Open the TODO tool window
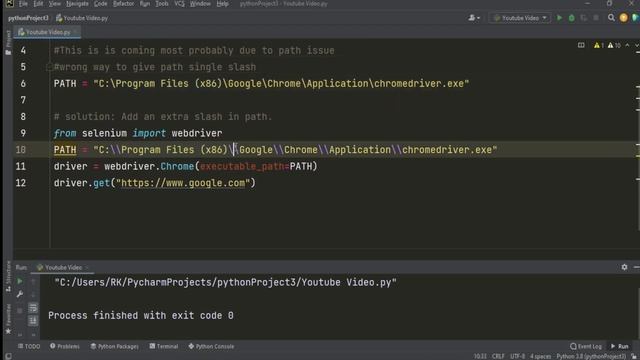 (29, 346)
